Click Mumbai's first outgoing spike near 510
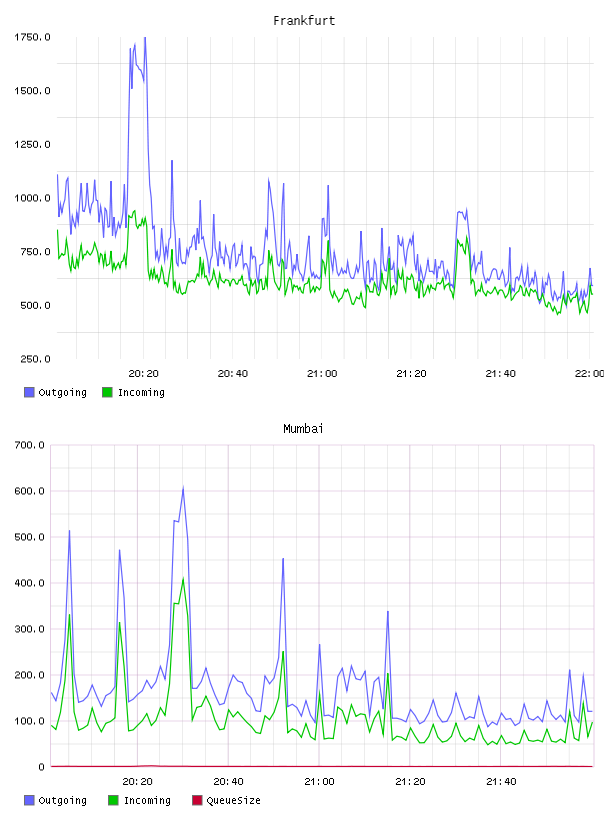Viewport: 608px width, 816px height. [x=69, y=531]
